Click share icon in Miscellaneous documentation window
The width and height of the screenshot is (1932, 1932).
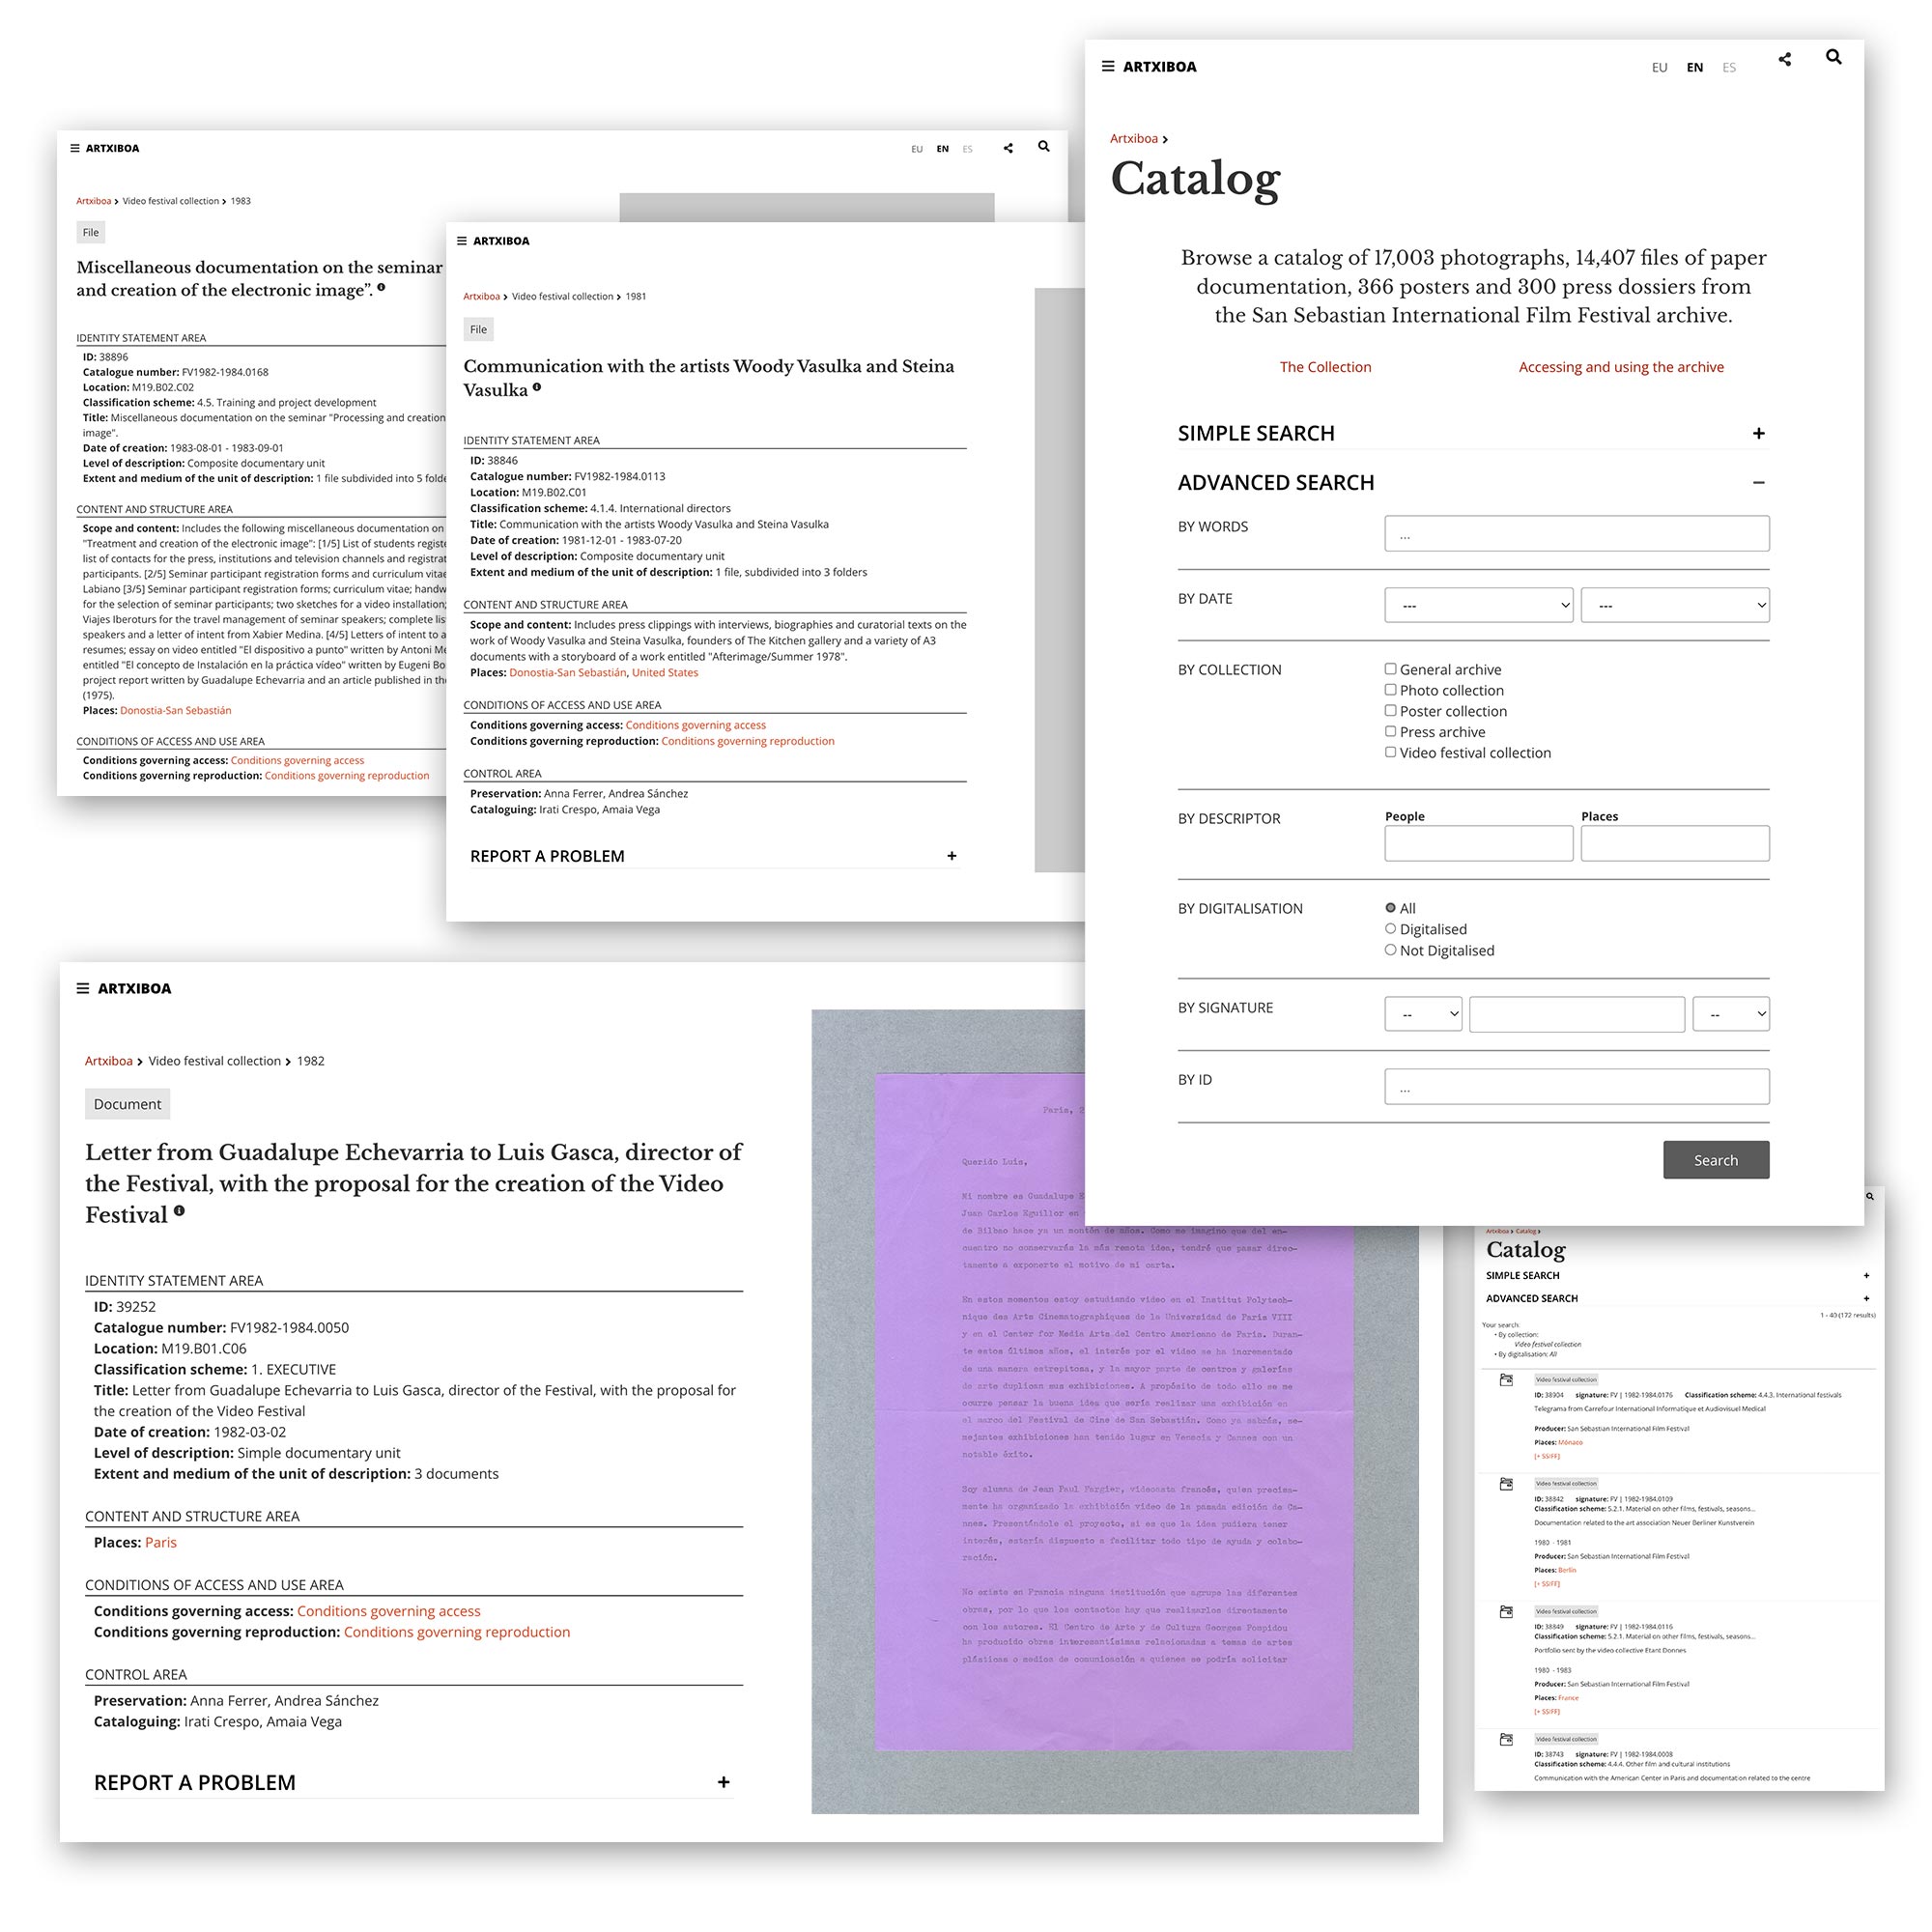1008,148
